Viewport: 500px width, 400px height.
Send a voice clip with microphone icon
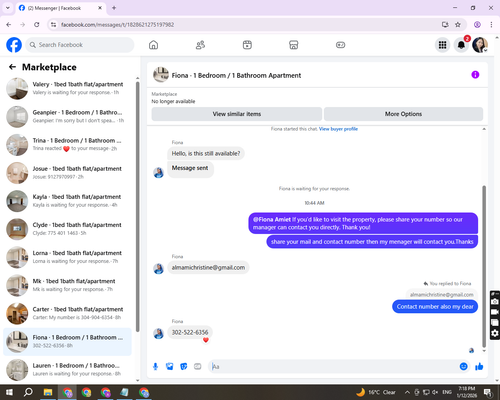(x=155, y=367)
